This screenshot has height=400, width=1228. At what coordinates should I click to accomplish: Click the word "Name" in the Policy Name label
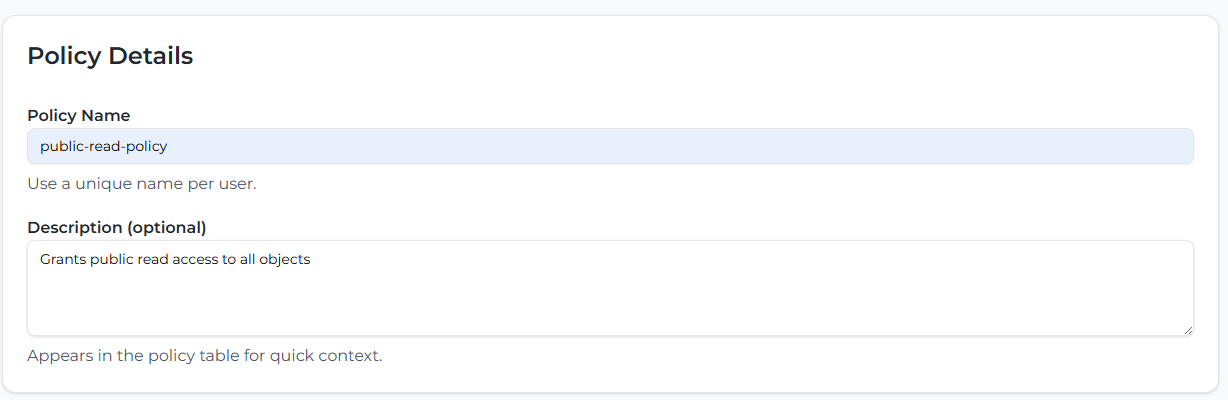pyautogui.click(x=106, y=115)
